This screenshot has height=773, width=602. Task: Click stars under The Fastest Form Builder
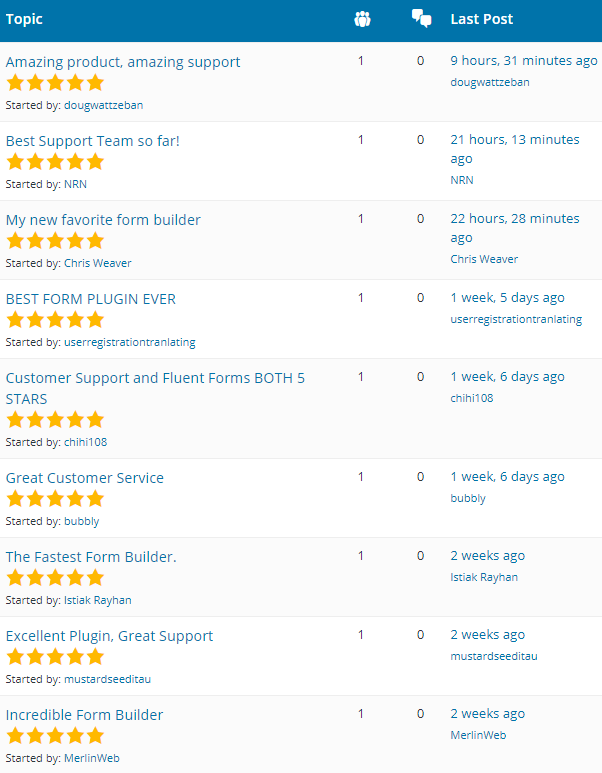55,578
